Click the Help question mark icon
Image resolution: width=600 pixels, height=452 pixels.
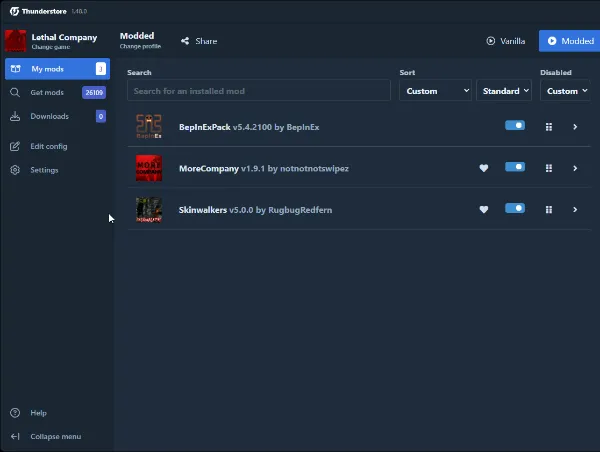coord(15,413)
